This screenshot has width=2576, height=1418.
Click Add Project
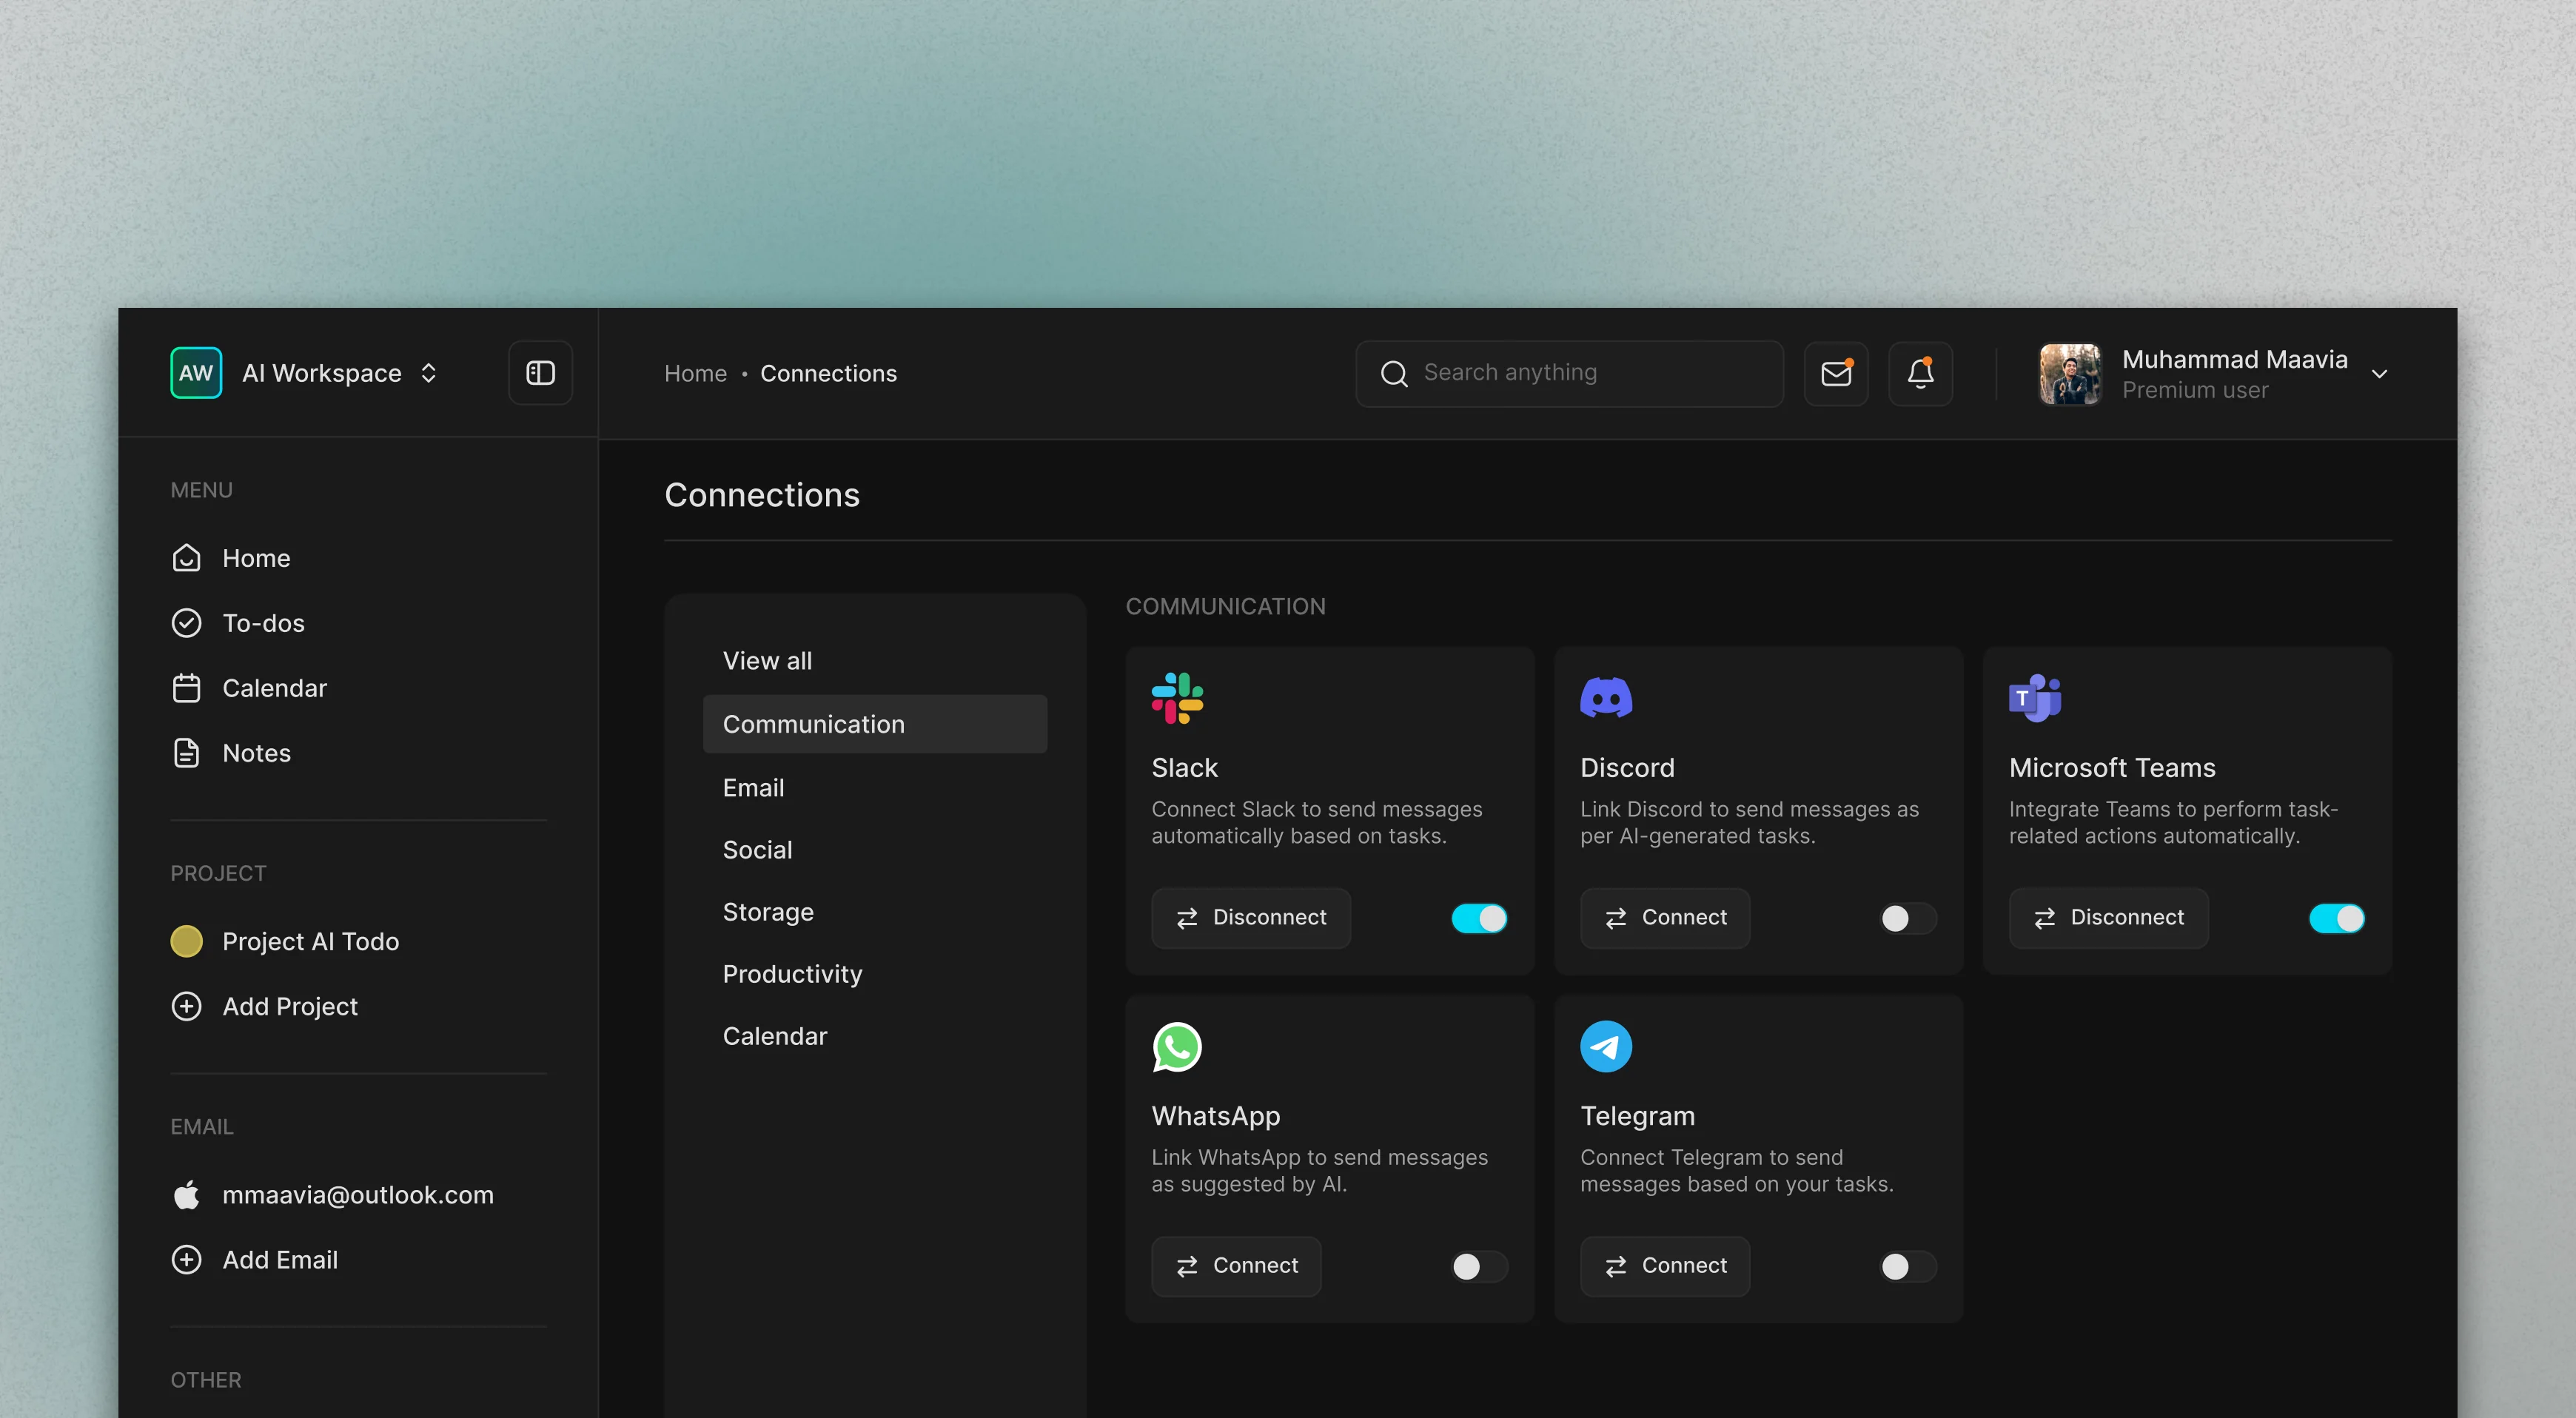click(x=290, y=1006)
